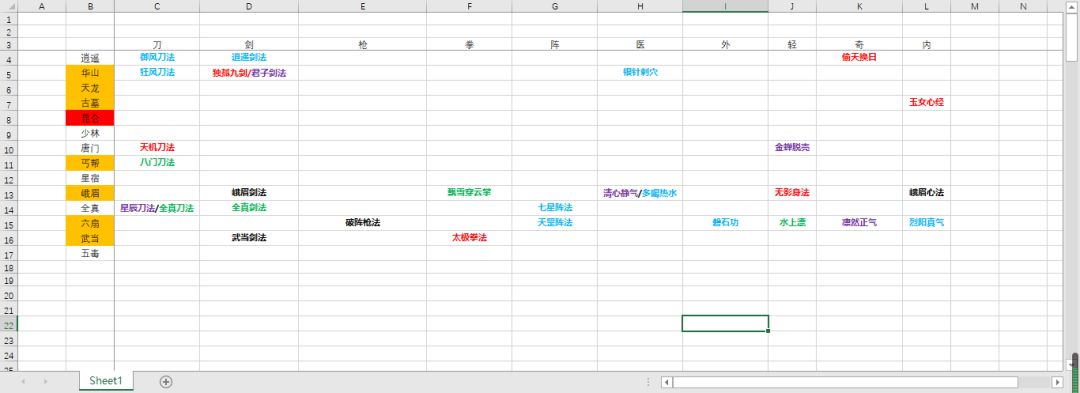Select the cell 峨眉心法
Screen dimensions: 1080x393
926,193
